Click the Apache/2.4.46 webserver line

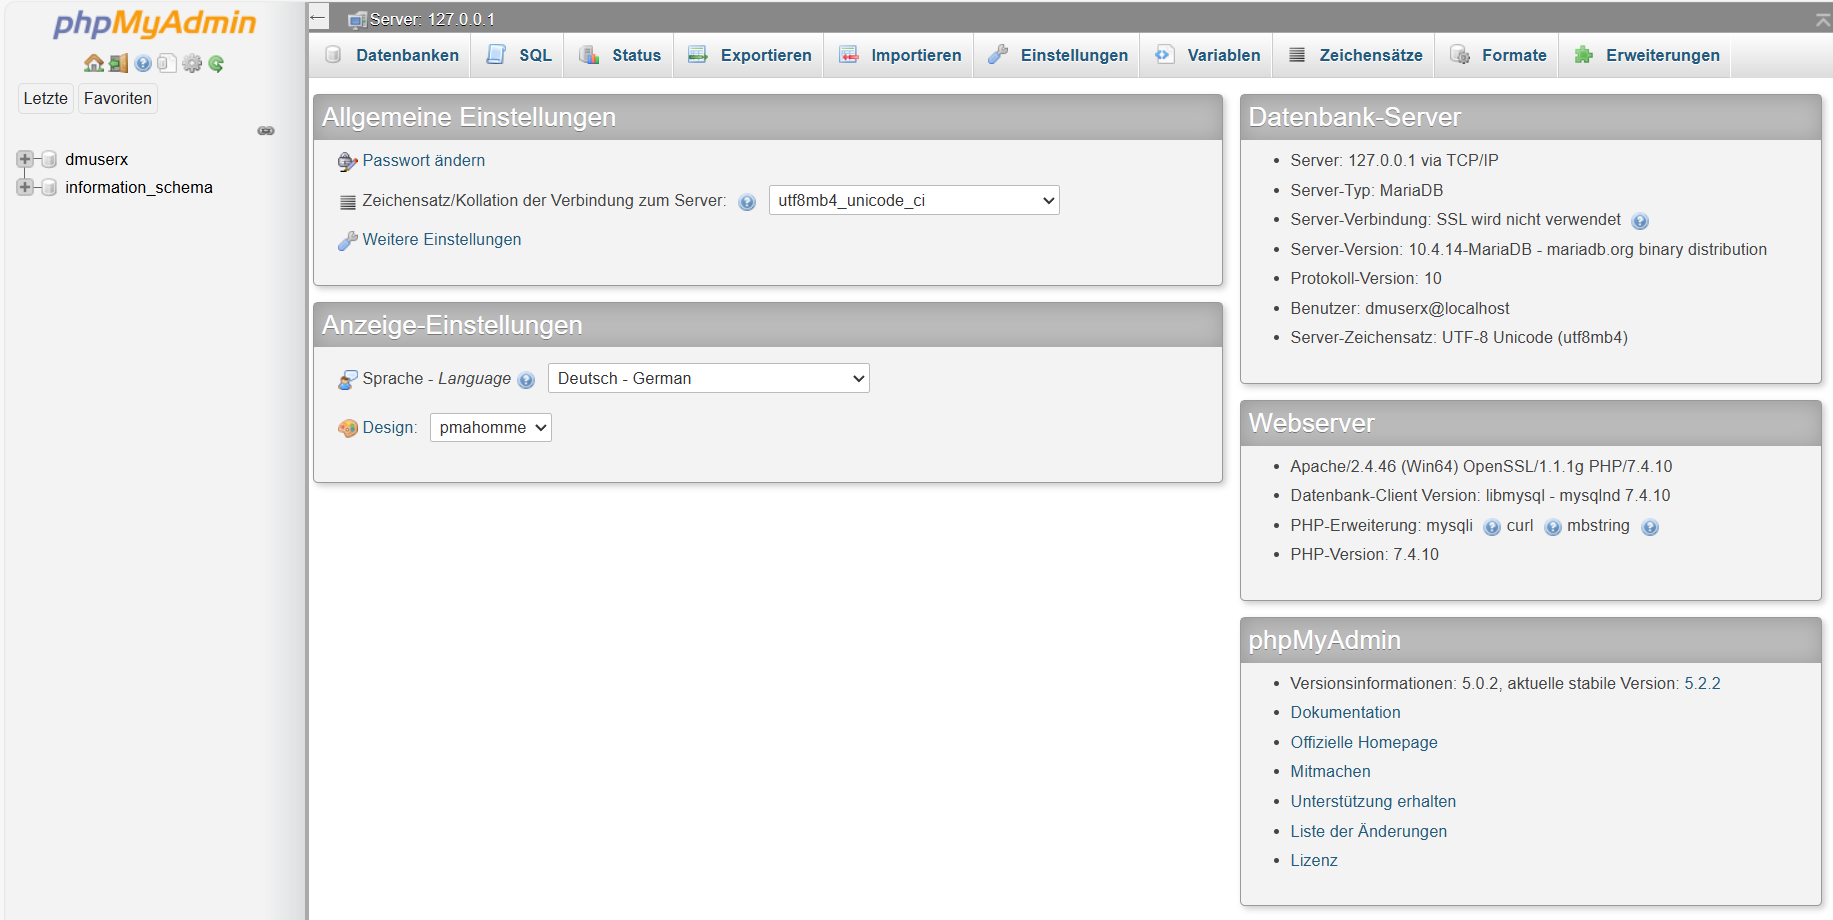pyautogui.click(x=1481, y=466)
